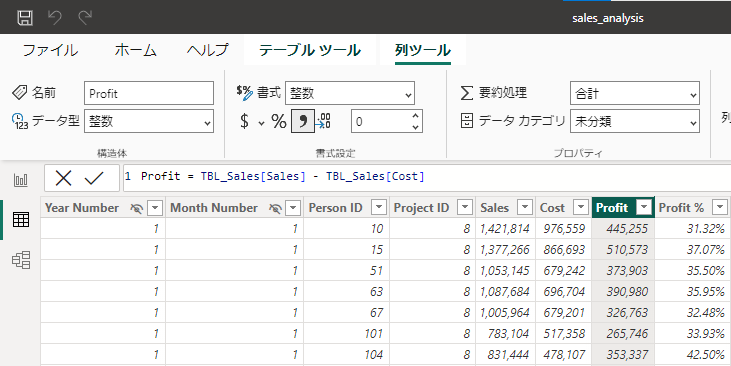The image size is (731, 366).
Task: Apply currency format with the $ button
Action: (244, 121)
